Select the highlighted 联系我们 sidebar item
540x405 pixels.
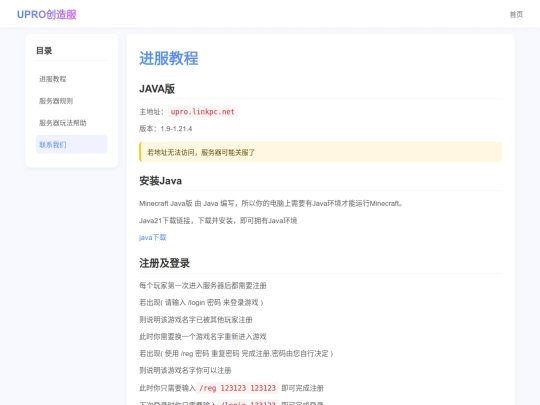(72, 145)
